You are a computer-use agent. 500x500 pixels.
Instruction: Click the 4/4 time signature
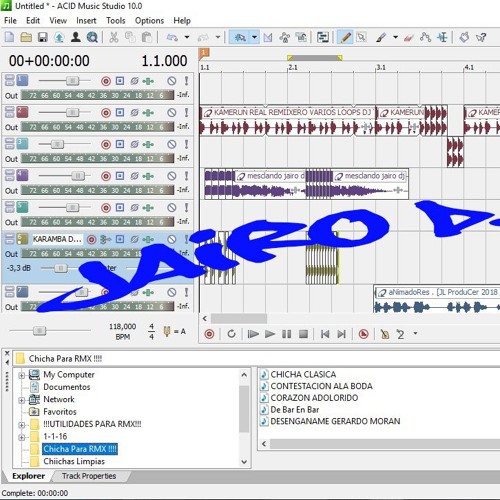pyautogui.click(x=151, y=331)
